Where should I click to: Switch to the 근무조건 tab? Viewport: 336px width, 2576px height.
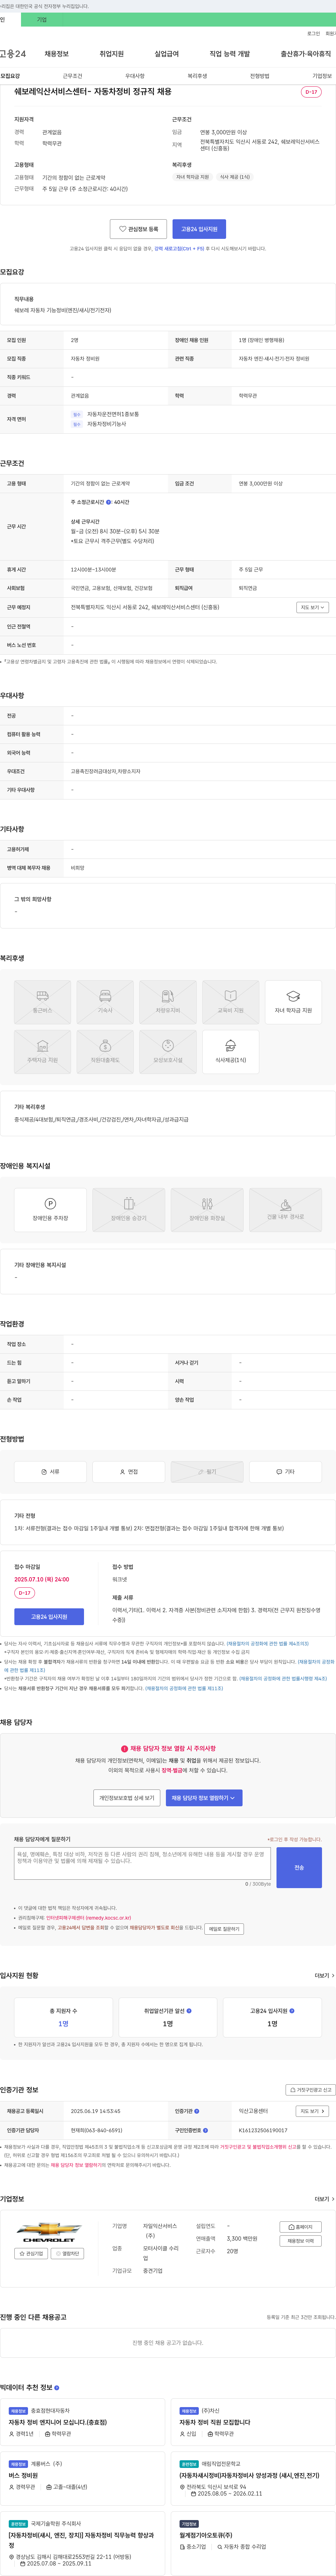72,76
